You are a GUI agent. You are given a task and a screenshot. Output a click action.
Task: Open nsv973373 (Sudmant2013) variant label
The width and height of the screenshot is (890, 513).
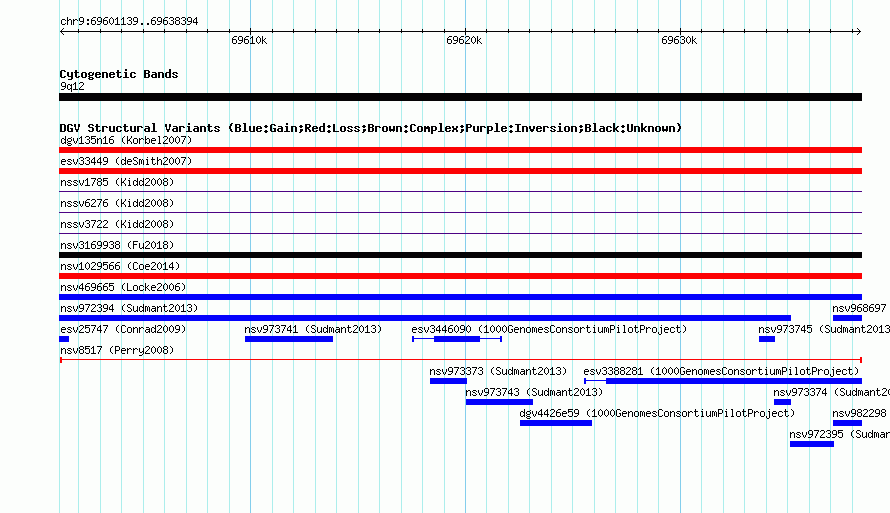[x=498, y=371]
